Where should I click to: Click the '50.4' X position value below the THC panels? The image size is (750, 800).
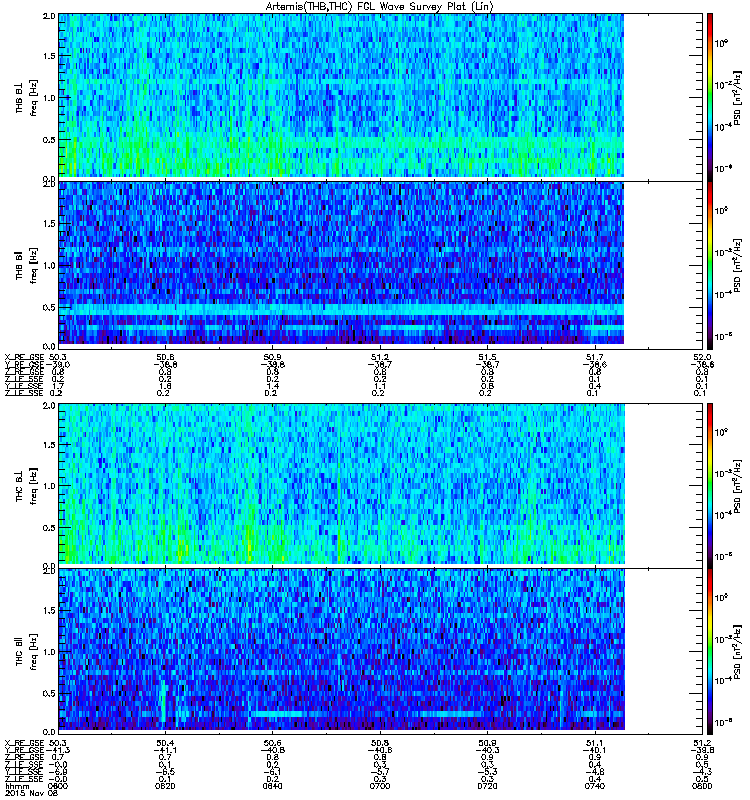[x=165, y=743]
